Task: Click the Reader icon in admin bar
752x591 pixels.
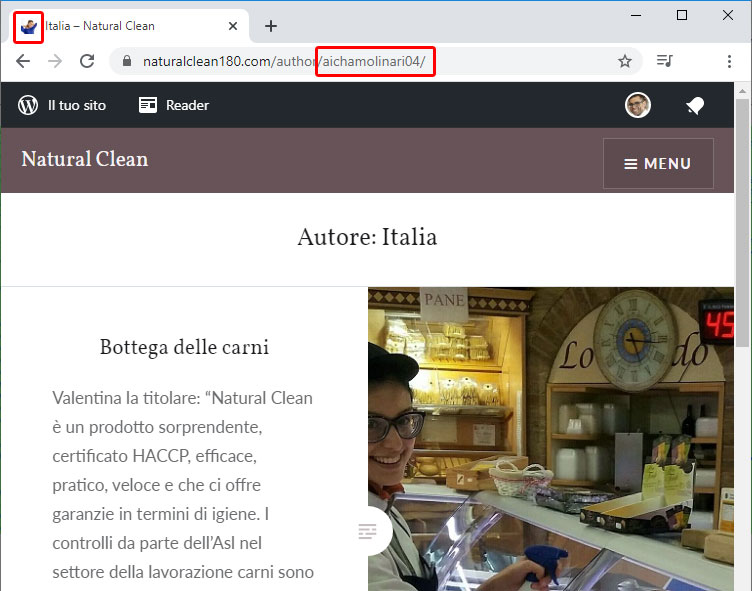Action: (x=148, y=105)
